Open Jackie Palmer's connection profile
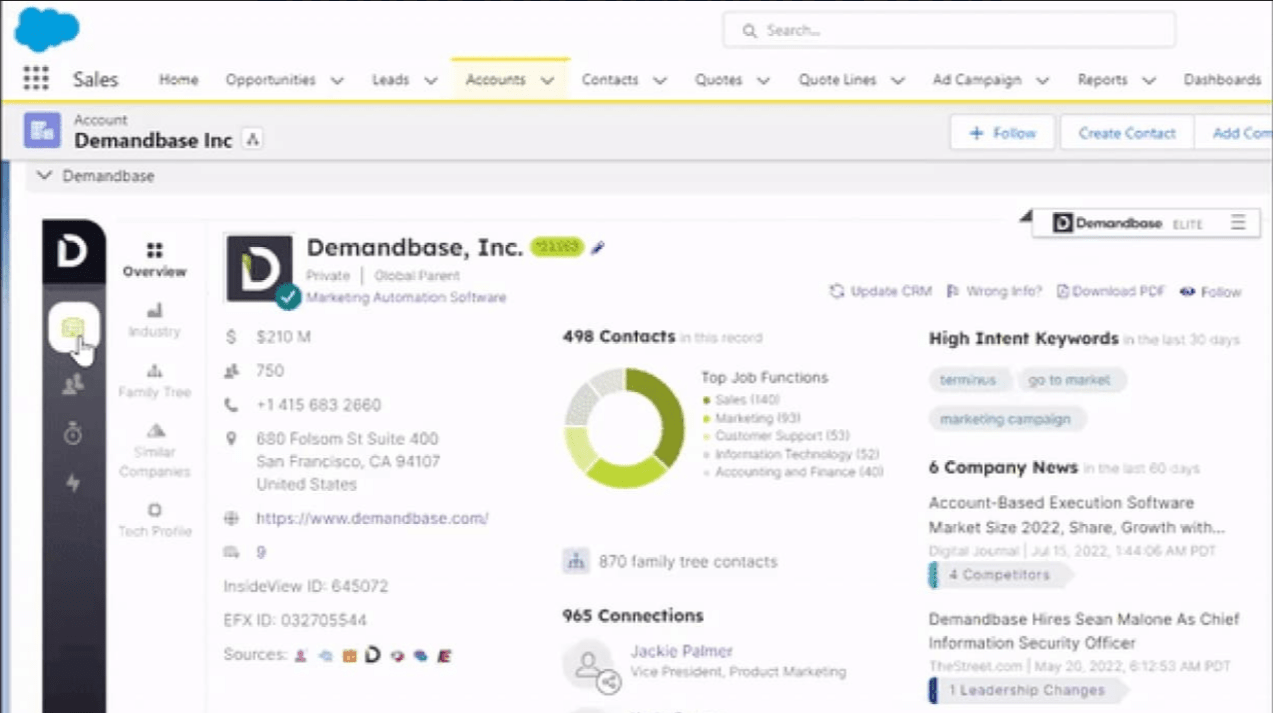This screenshot has width=1273, height=713. (681, 651)
